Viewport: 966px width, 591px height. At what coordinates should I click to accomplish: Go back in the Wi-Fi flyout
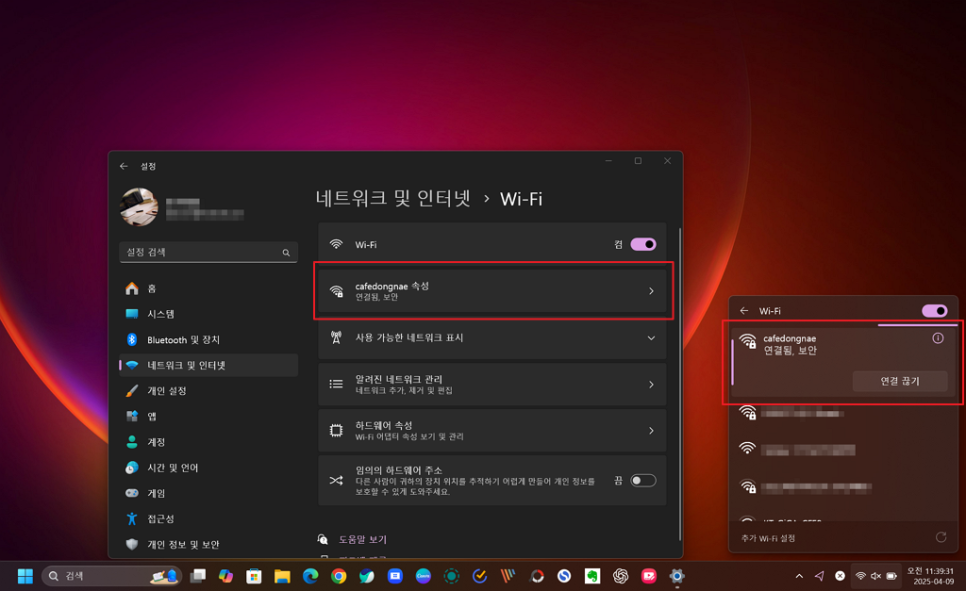[x=744, y=311]
